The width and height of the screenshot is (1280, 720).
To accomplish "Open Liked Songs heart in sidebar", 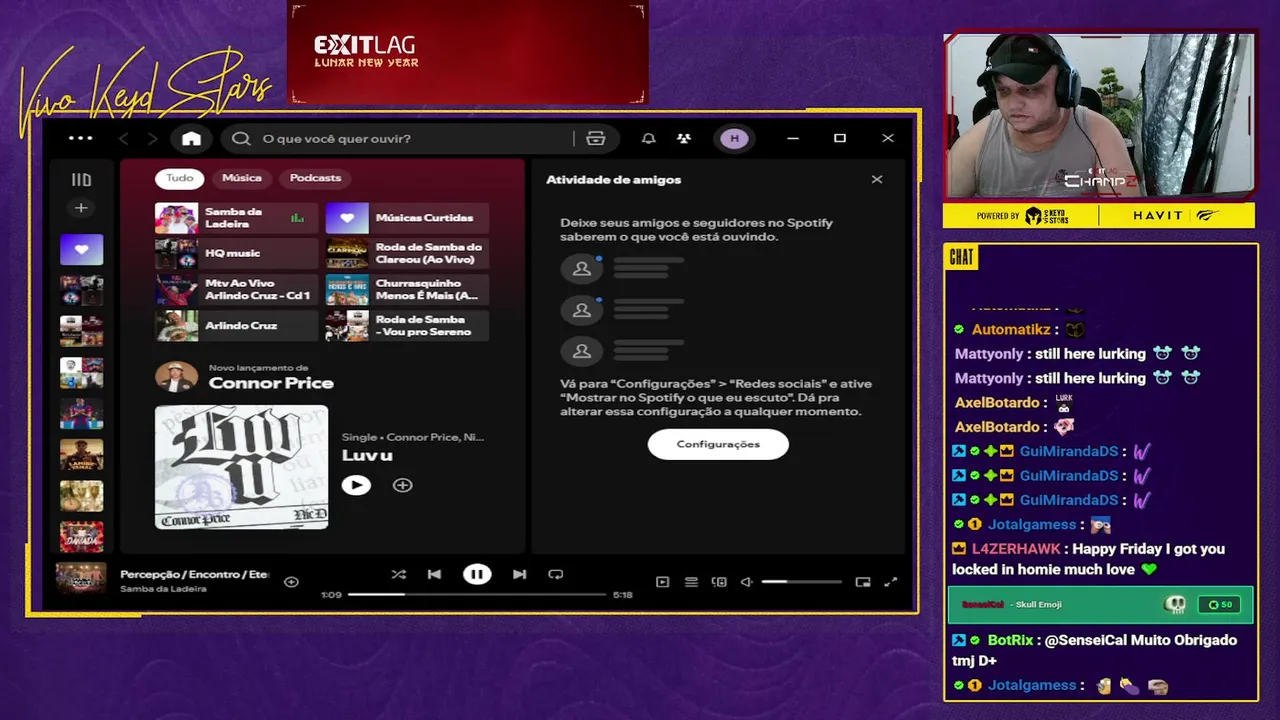I will coord(81,250).
